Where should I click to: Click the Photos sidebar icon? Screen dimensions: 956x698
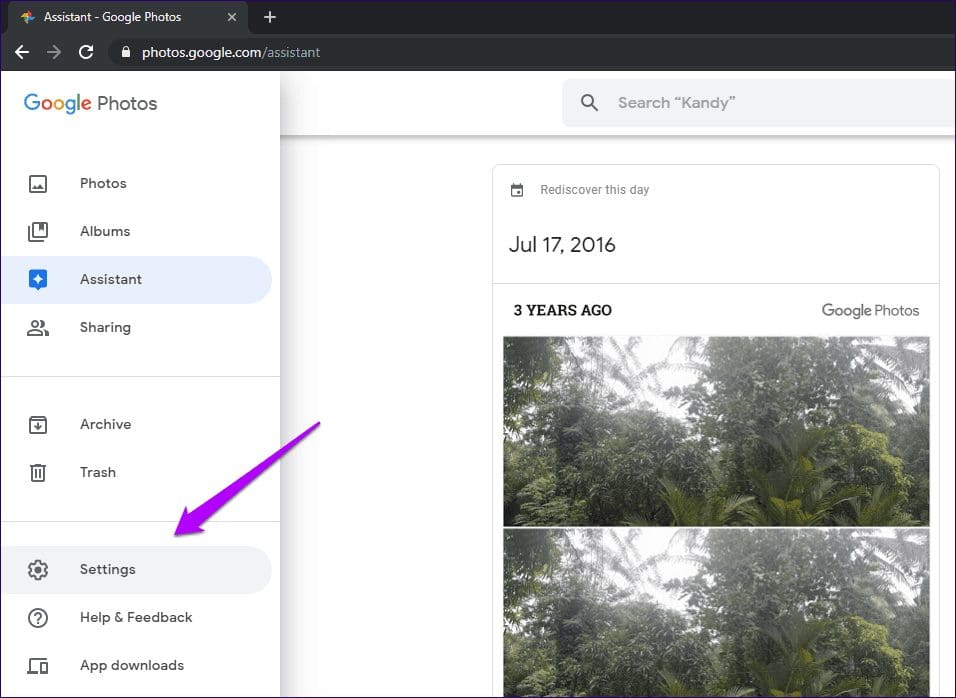[38, 183]
